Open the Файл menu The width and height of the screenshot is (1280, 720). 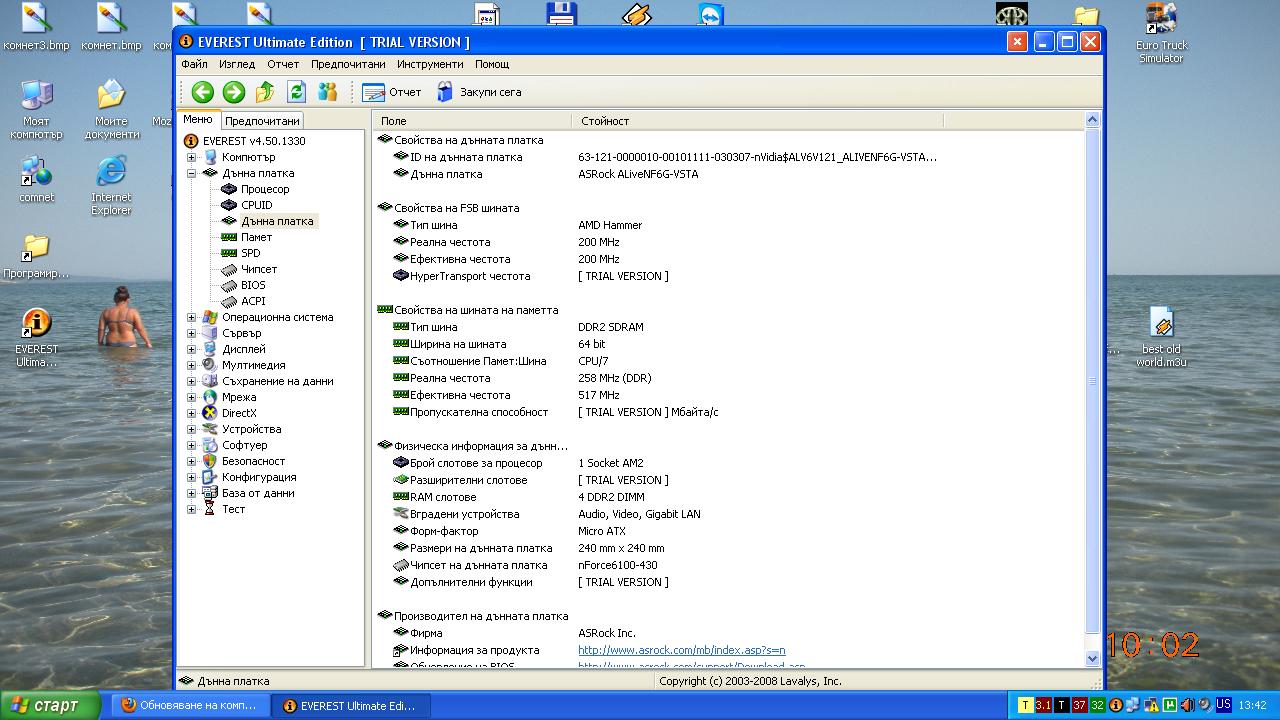tap(194, 64)
